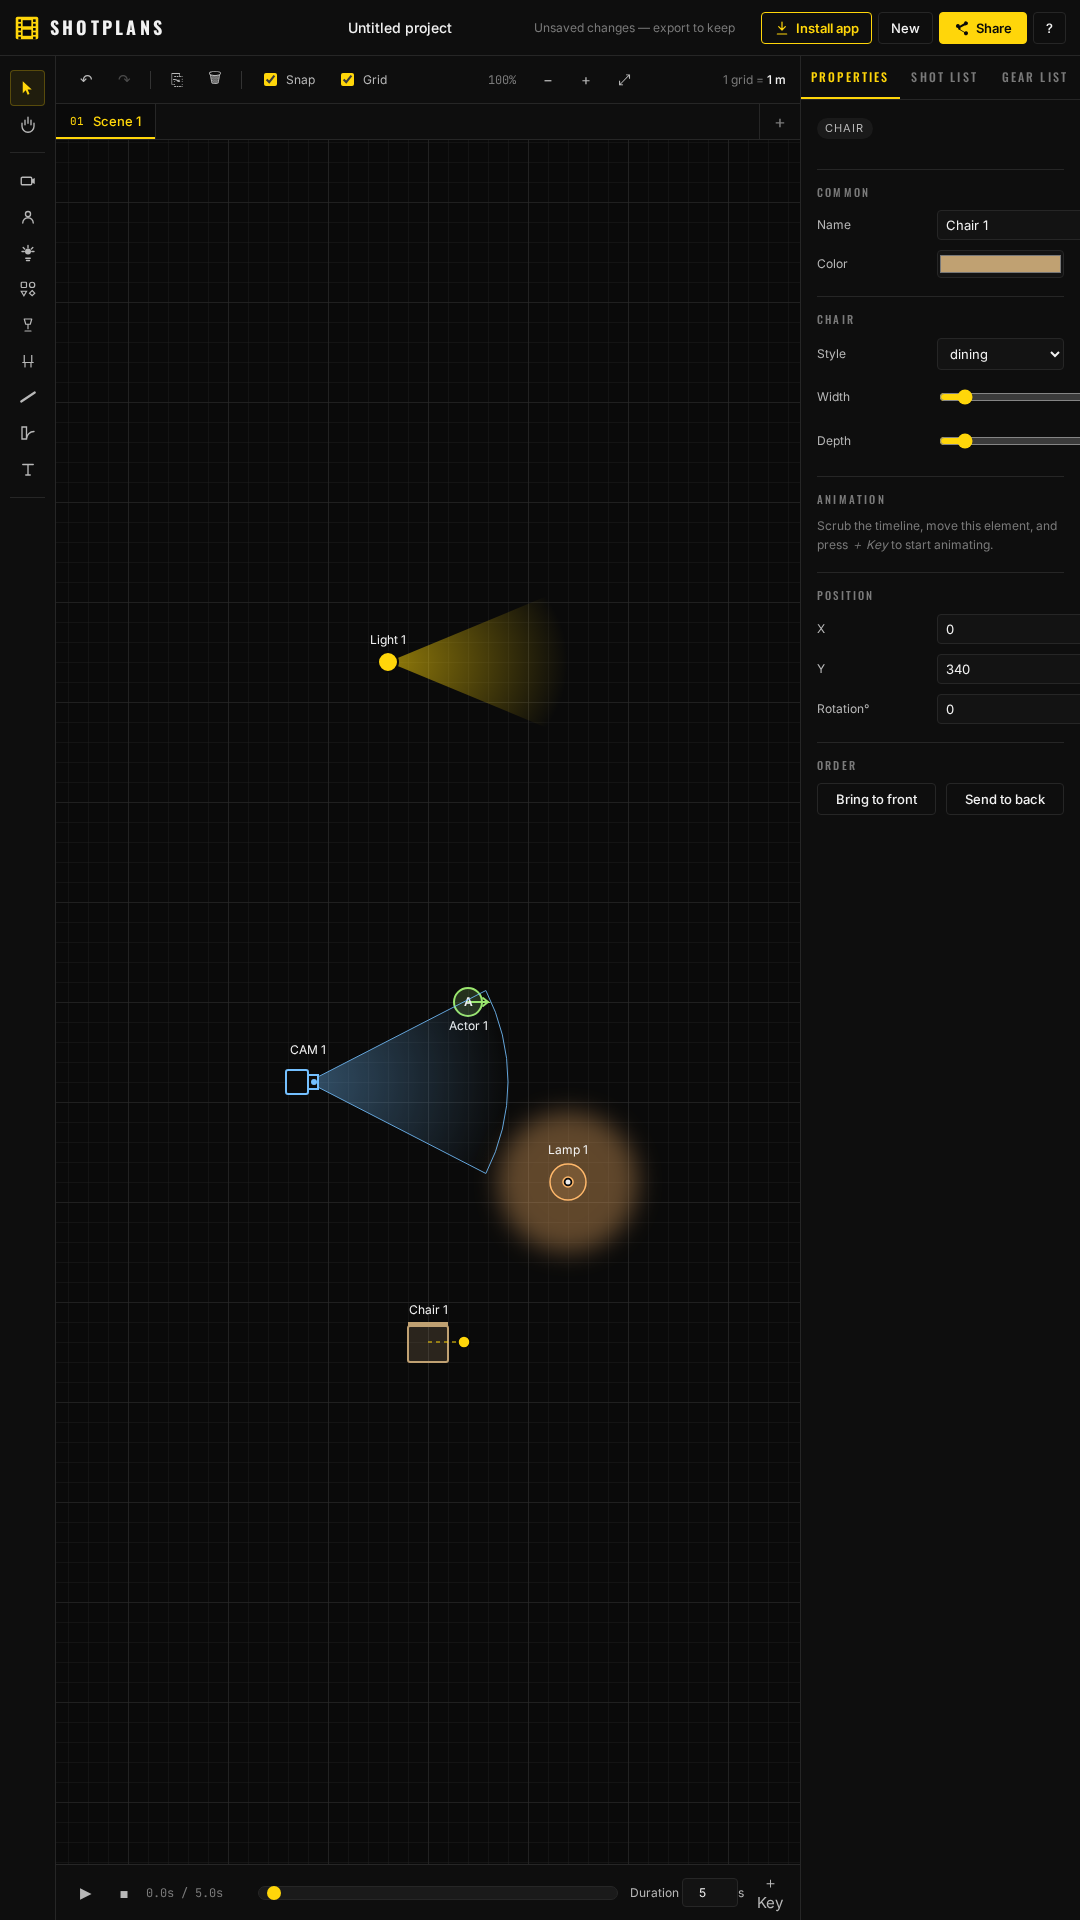Viewport: 1080px width, 1920px height.
Task: Click the New project button
Action: 905,28
